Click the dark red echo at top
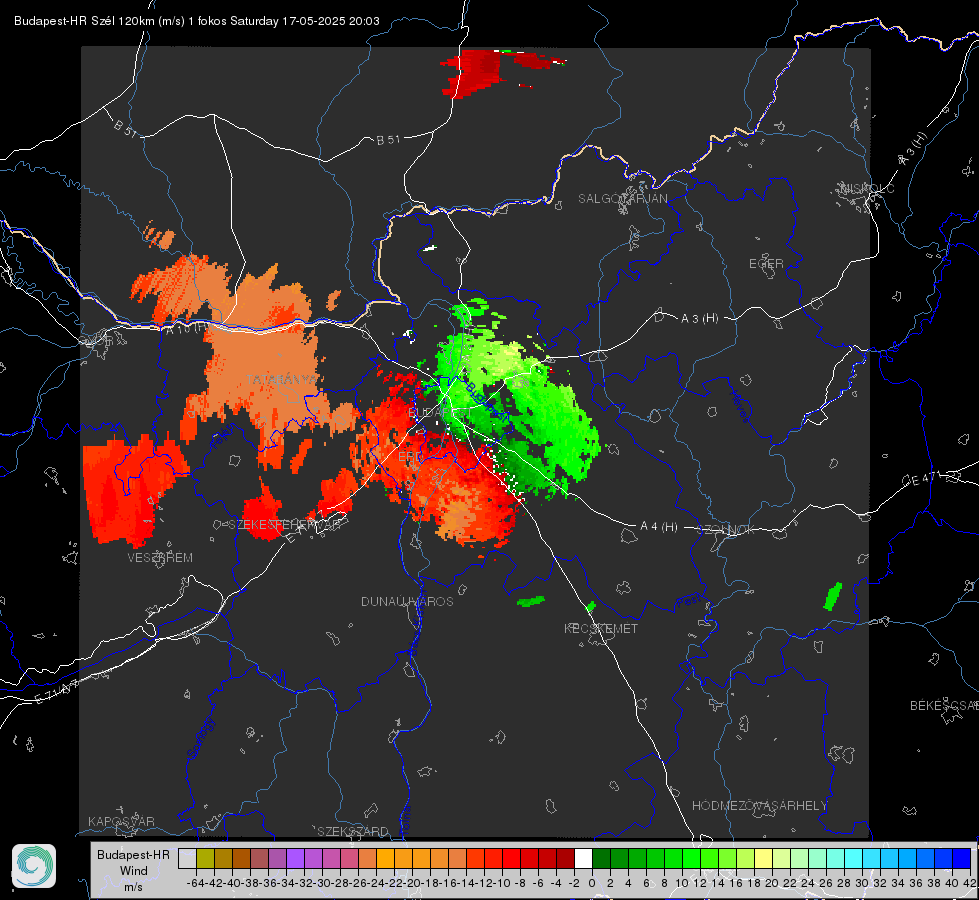Viewport: 979px width, 900px height. (481, 72)
